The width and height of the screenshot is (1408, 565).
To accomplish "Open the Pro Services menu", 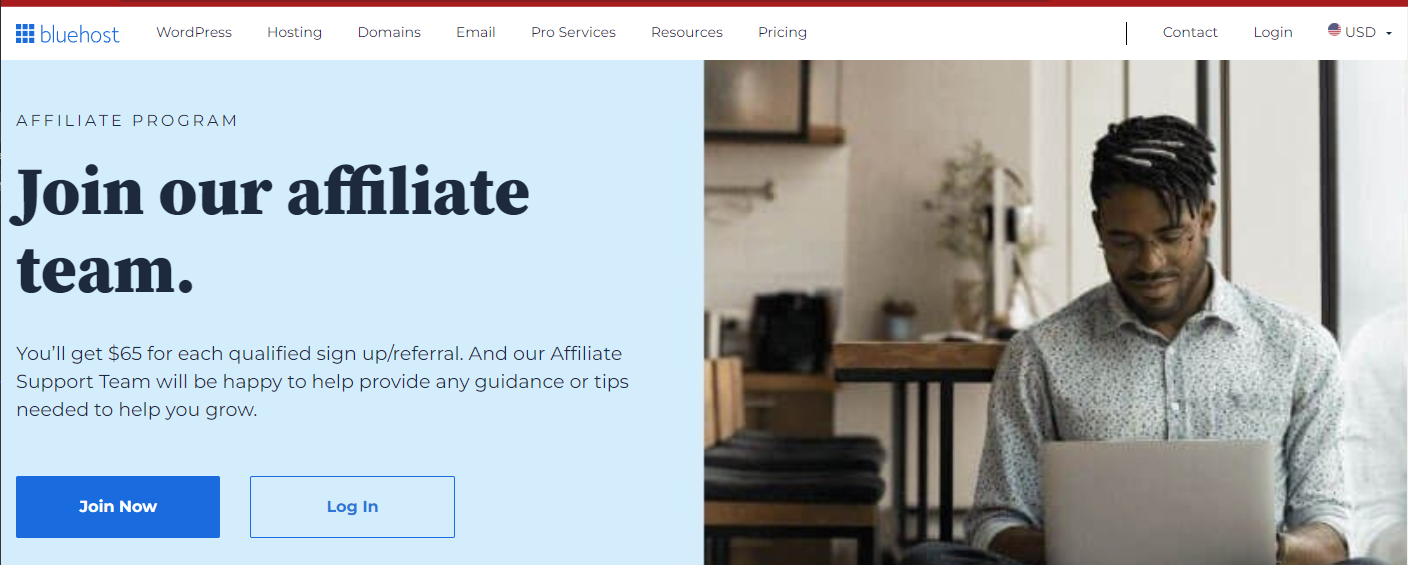I will point(573,32).
